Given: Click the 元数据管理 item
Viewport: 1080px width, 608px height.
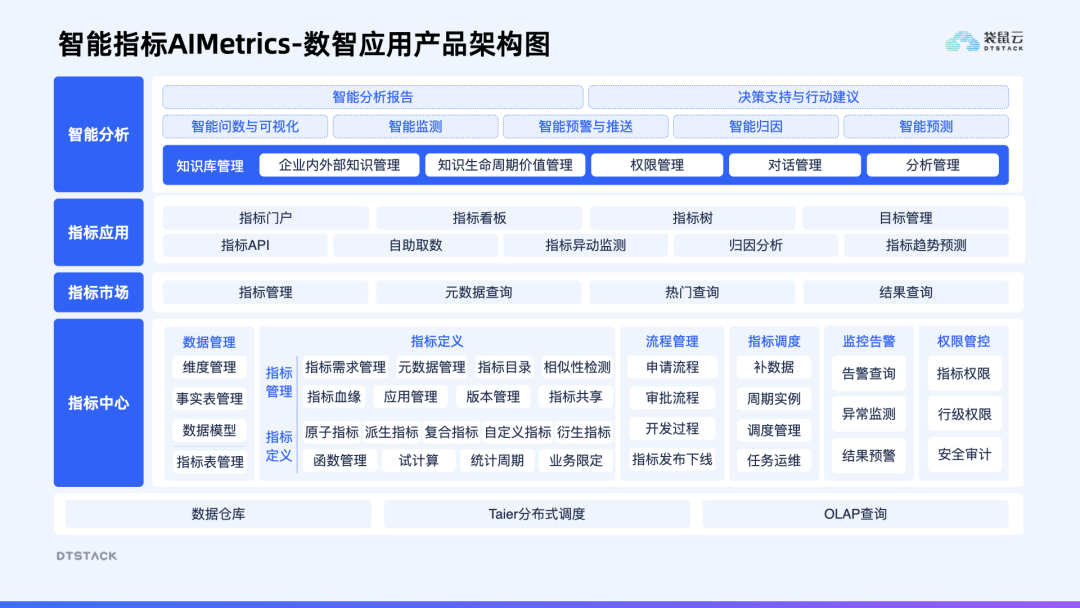Looking at the screenshot, I should pyautogui.click(x=432, y=367).
